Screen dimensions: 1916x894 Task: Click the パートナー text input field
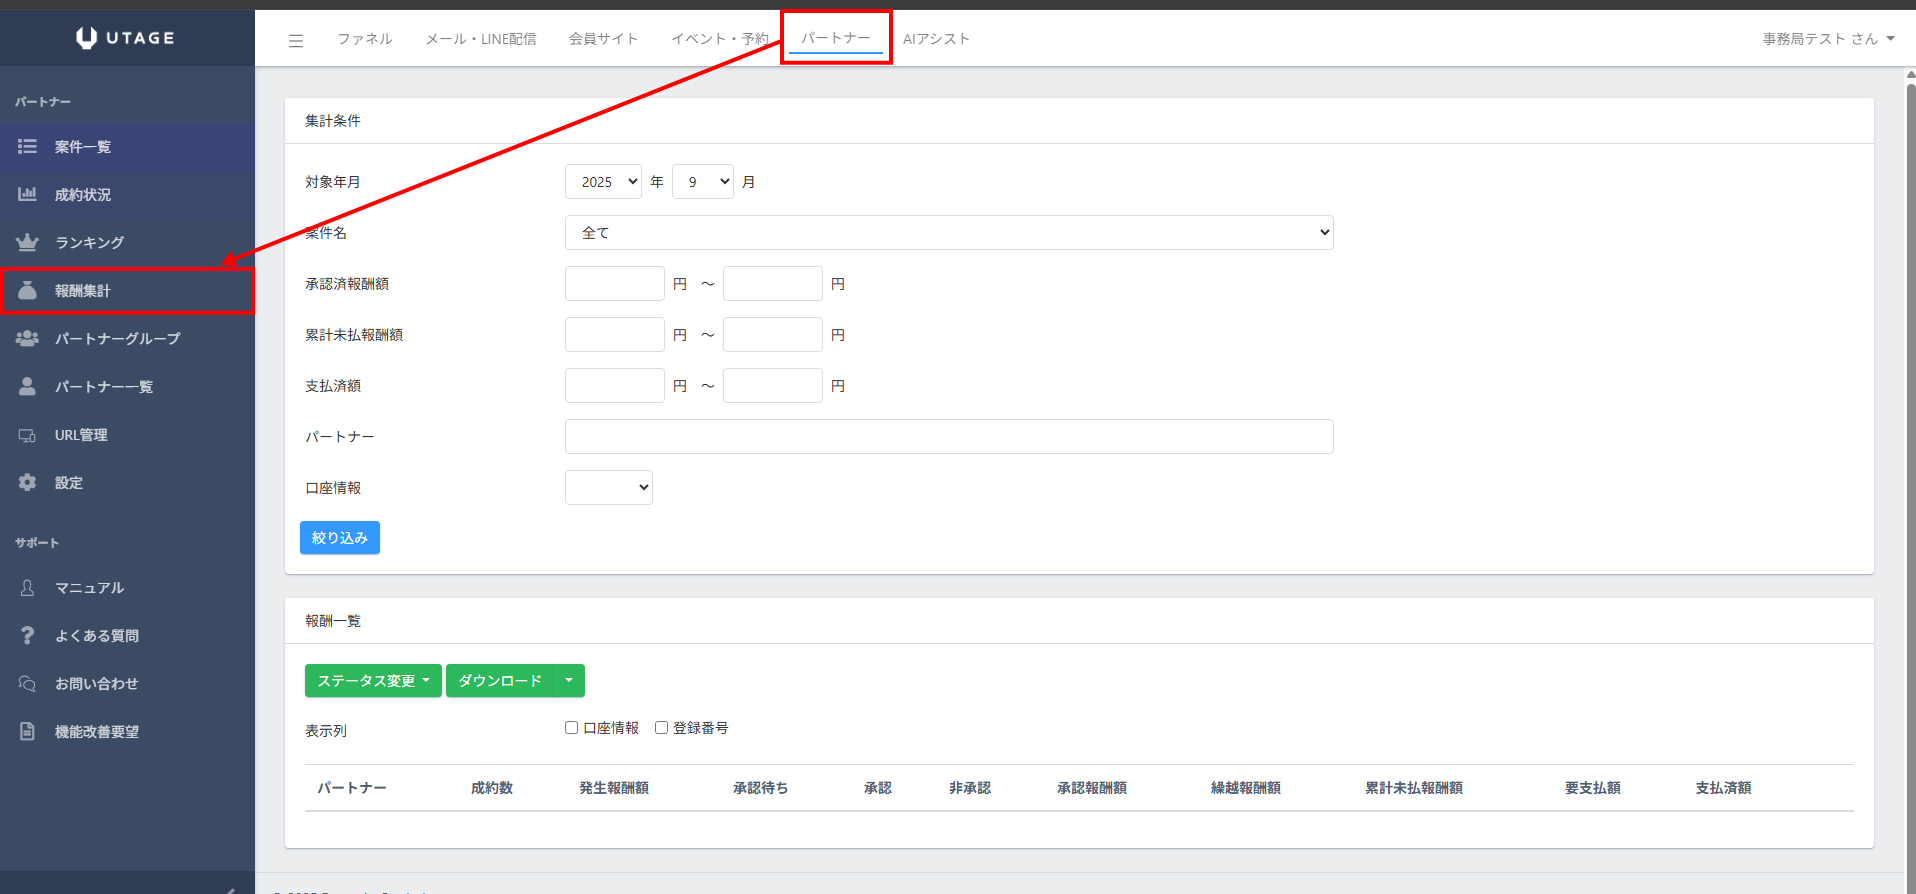(948, 437)
